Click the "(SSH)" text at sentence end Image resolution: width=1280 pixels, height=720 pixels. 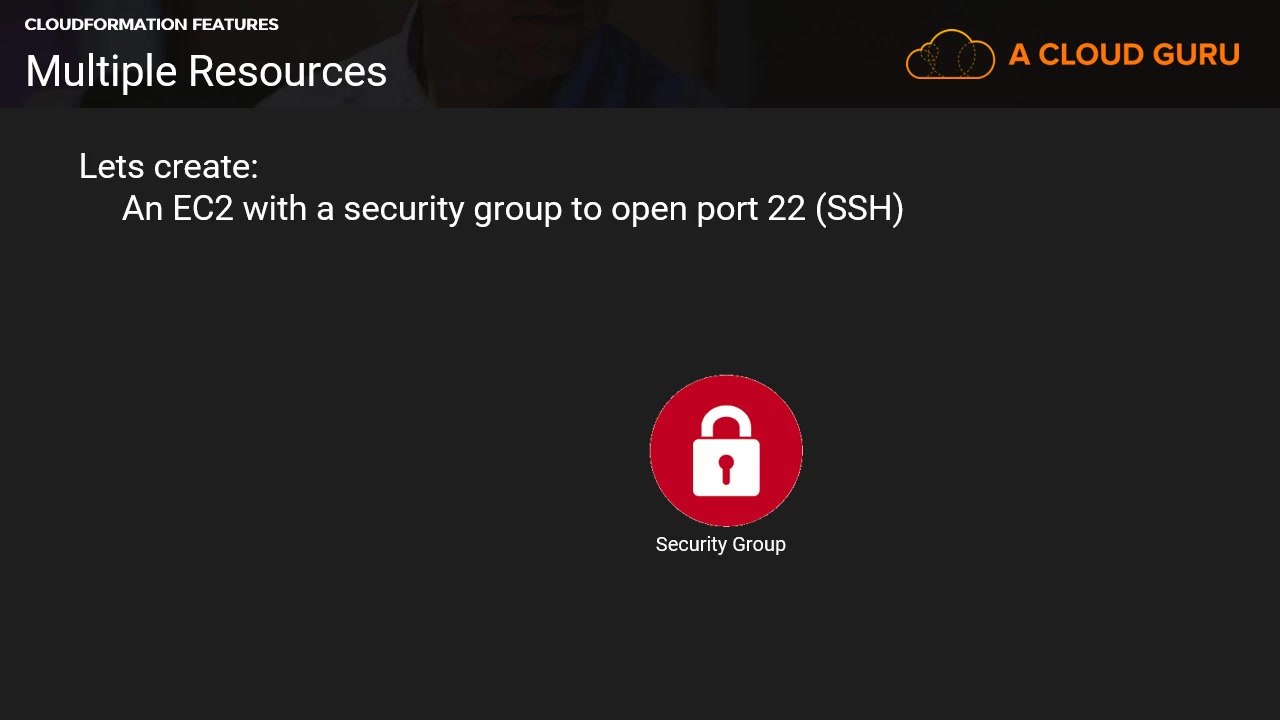tap(859, 208)
